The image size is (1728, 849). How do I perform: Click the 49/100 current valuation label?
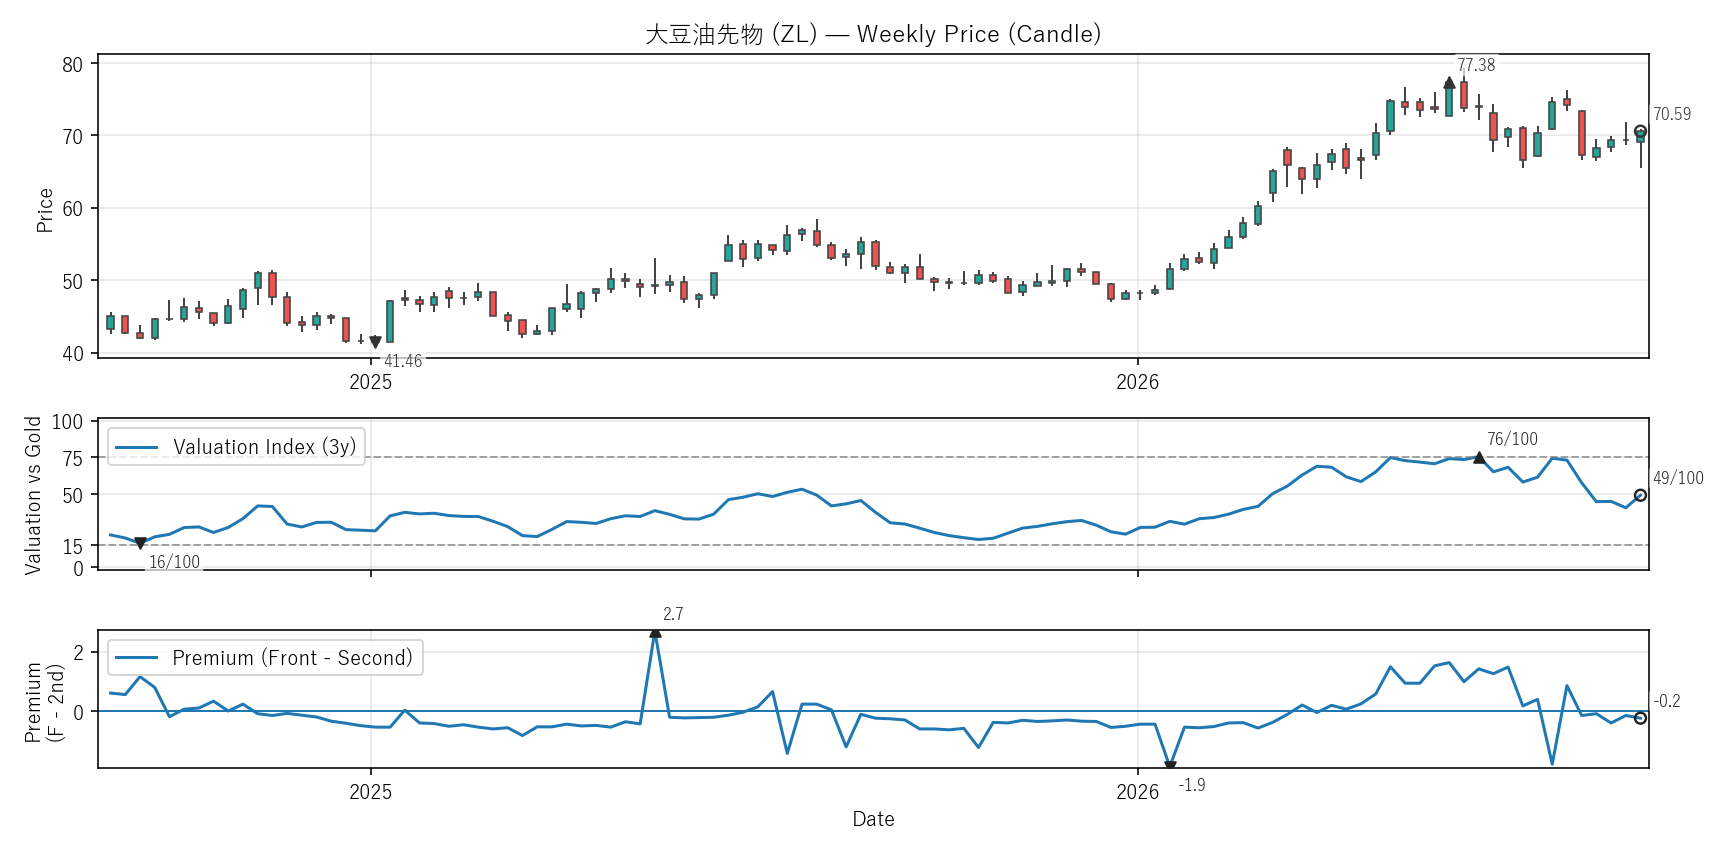pyautogui.click(x=1678, y=478)
